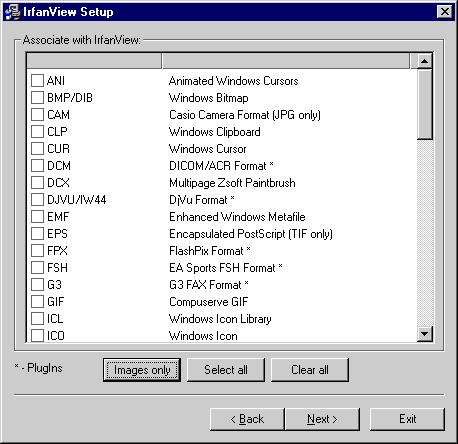
Task: Click the 'Windows Clipboard' description
Action: coord(215,132)
